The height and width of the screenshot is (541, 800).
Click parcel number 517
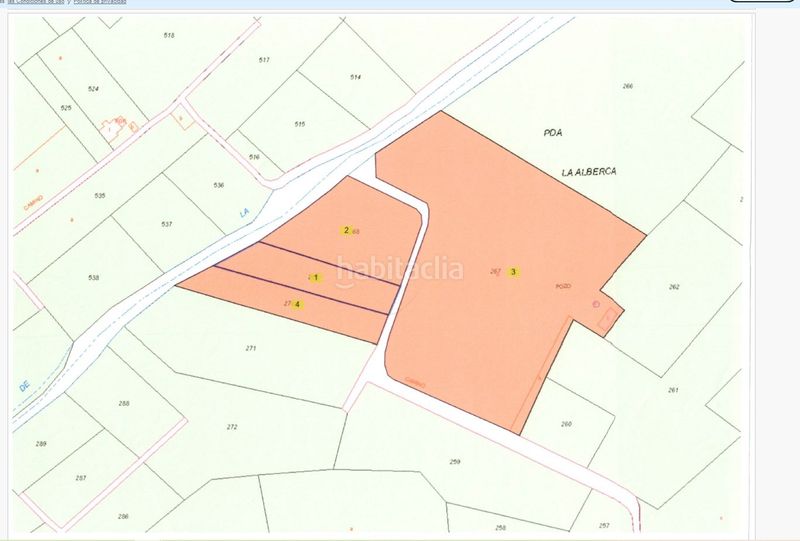click(264, 60)
